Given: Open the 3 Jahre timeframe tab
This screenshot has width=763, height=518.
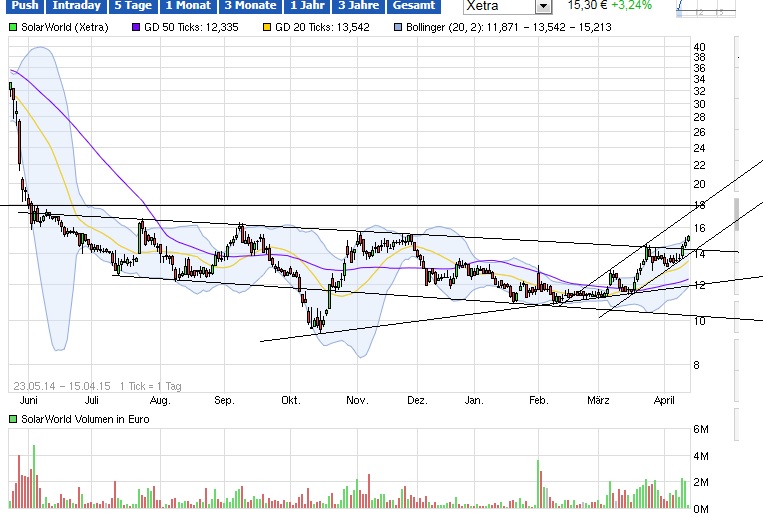Looking at the screenshot, I should [358, 6].
